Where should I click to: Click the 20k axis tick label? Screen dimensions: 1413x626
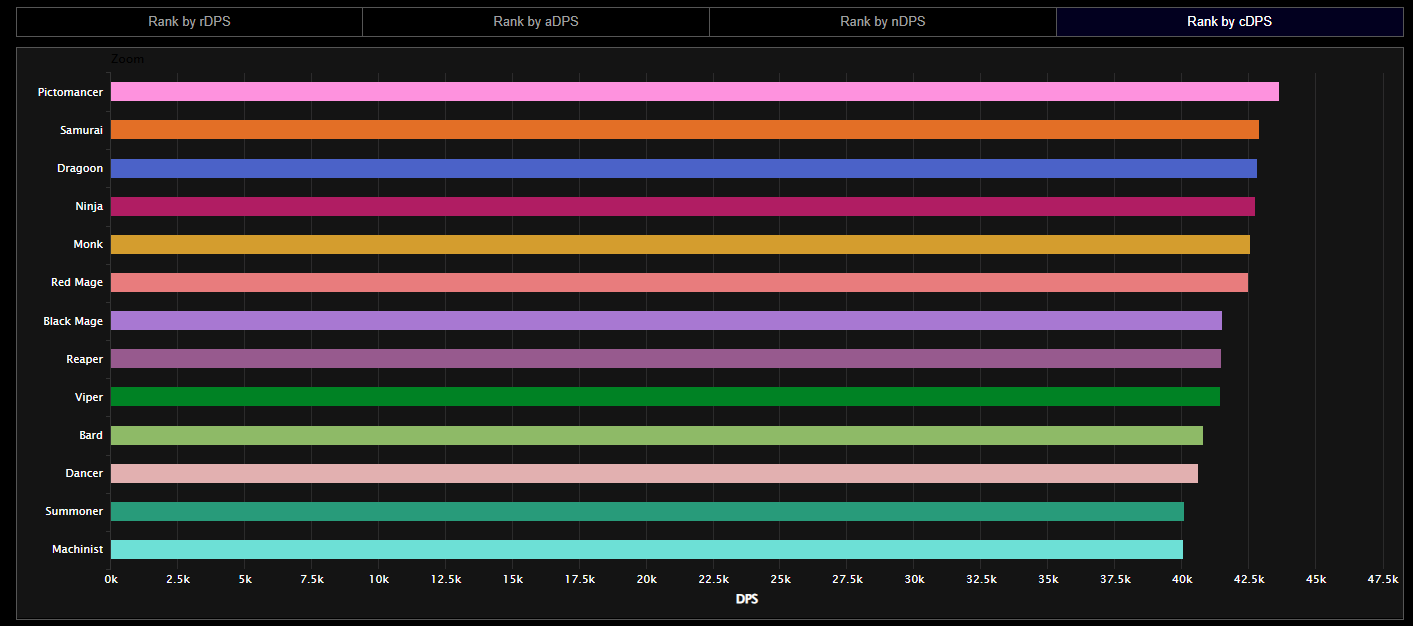[647, 580]
